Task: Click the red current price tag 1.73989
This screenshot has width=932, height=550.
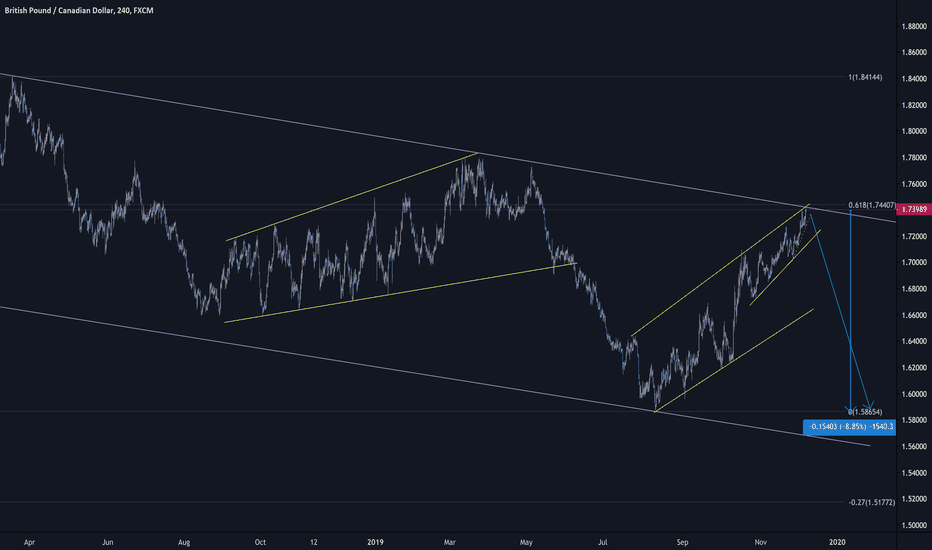Action: click(912, 209)
